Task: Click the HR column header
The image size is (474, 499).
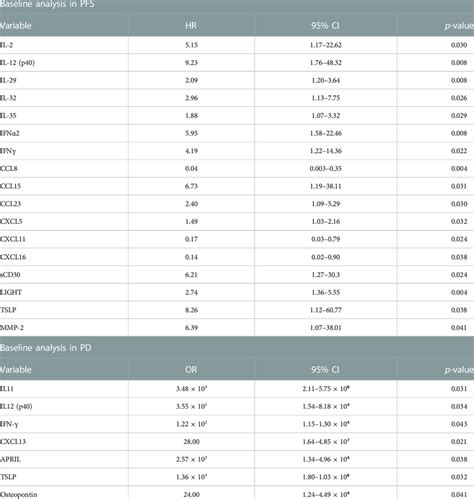Action: tap(191, 26)
